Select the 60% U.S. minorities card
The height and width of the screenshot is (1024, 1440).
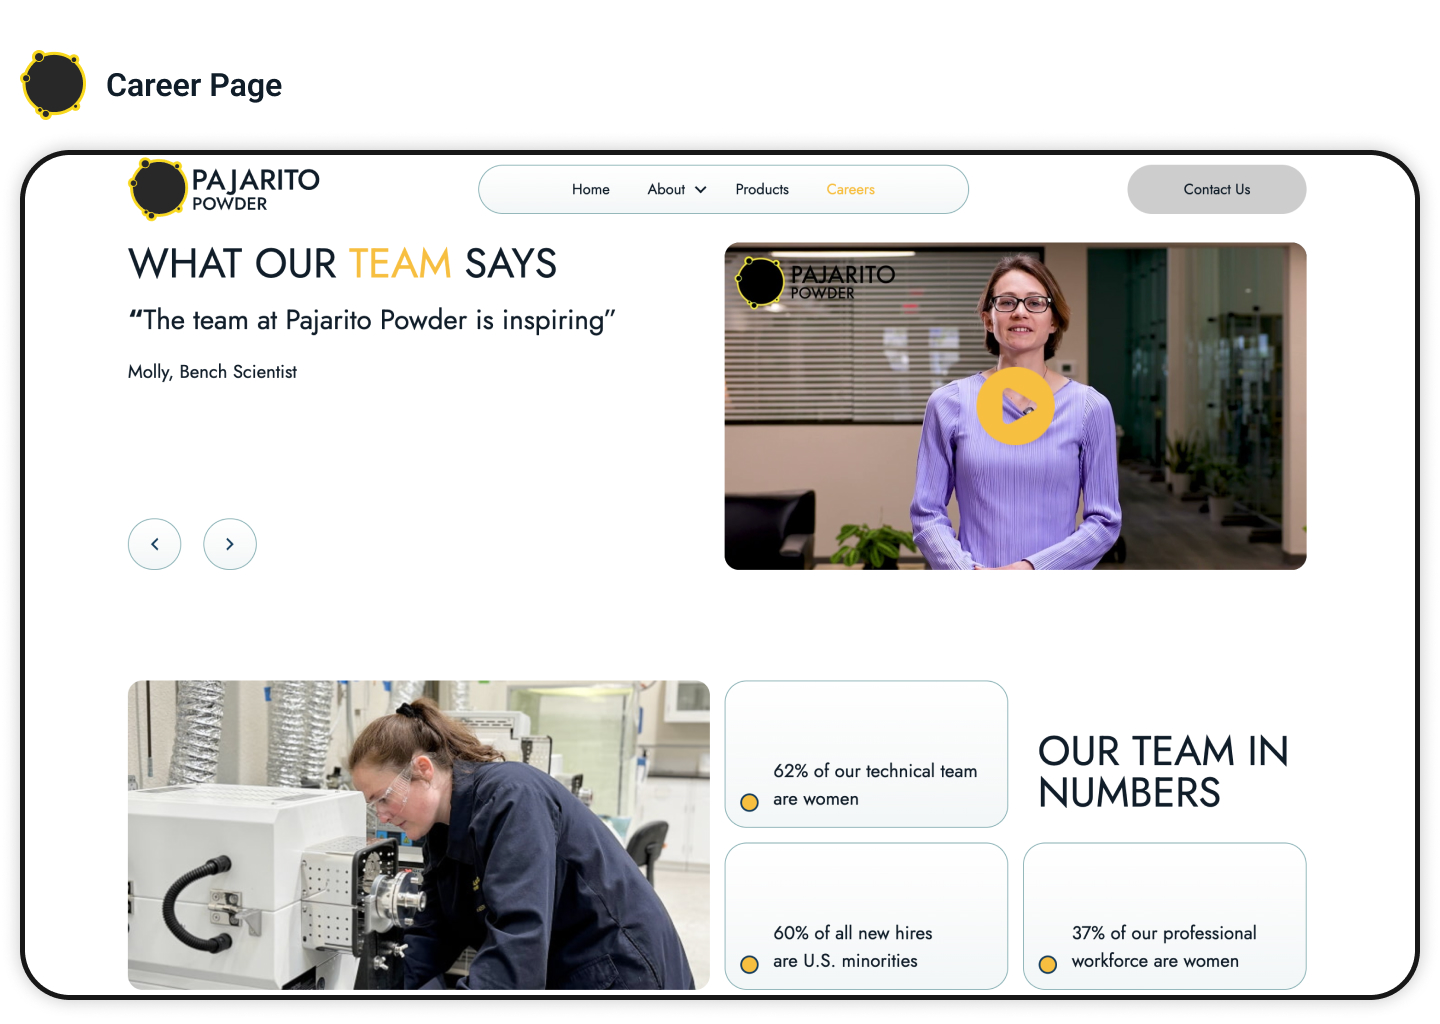866,916
